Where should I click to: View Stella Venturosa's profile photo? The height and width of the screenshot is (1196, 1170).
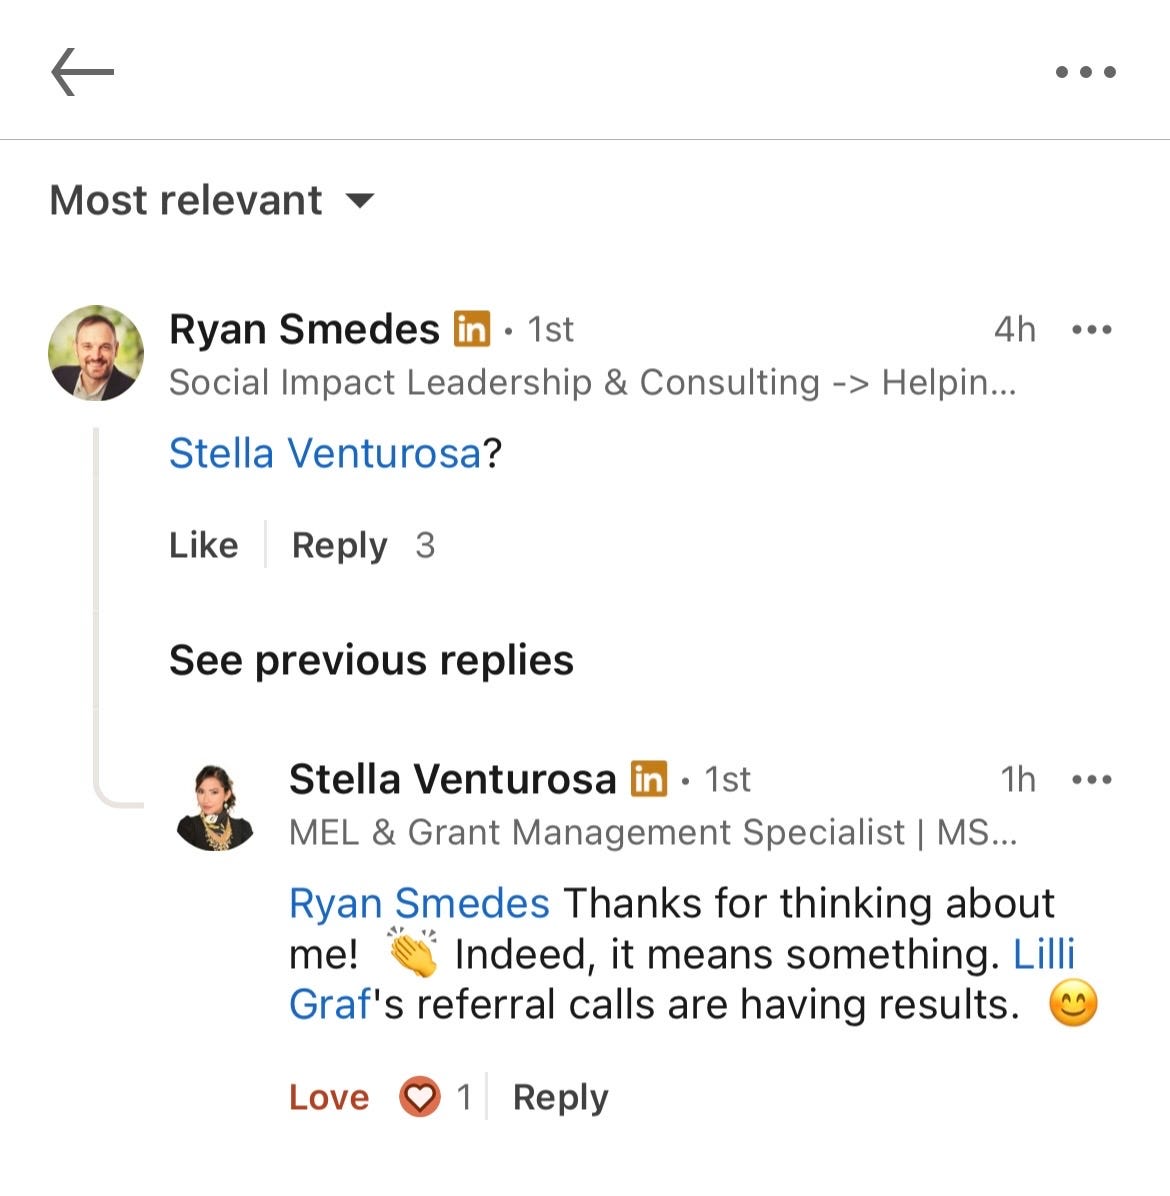215,807
